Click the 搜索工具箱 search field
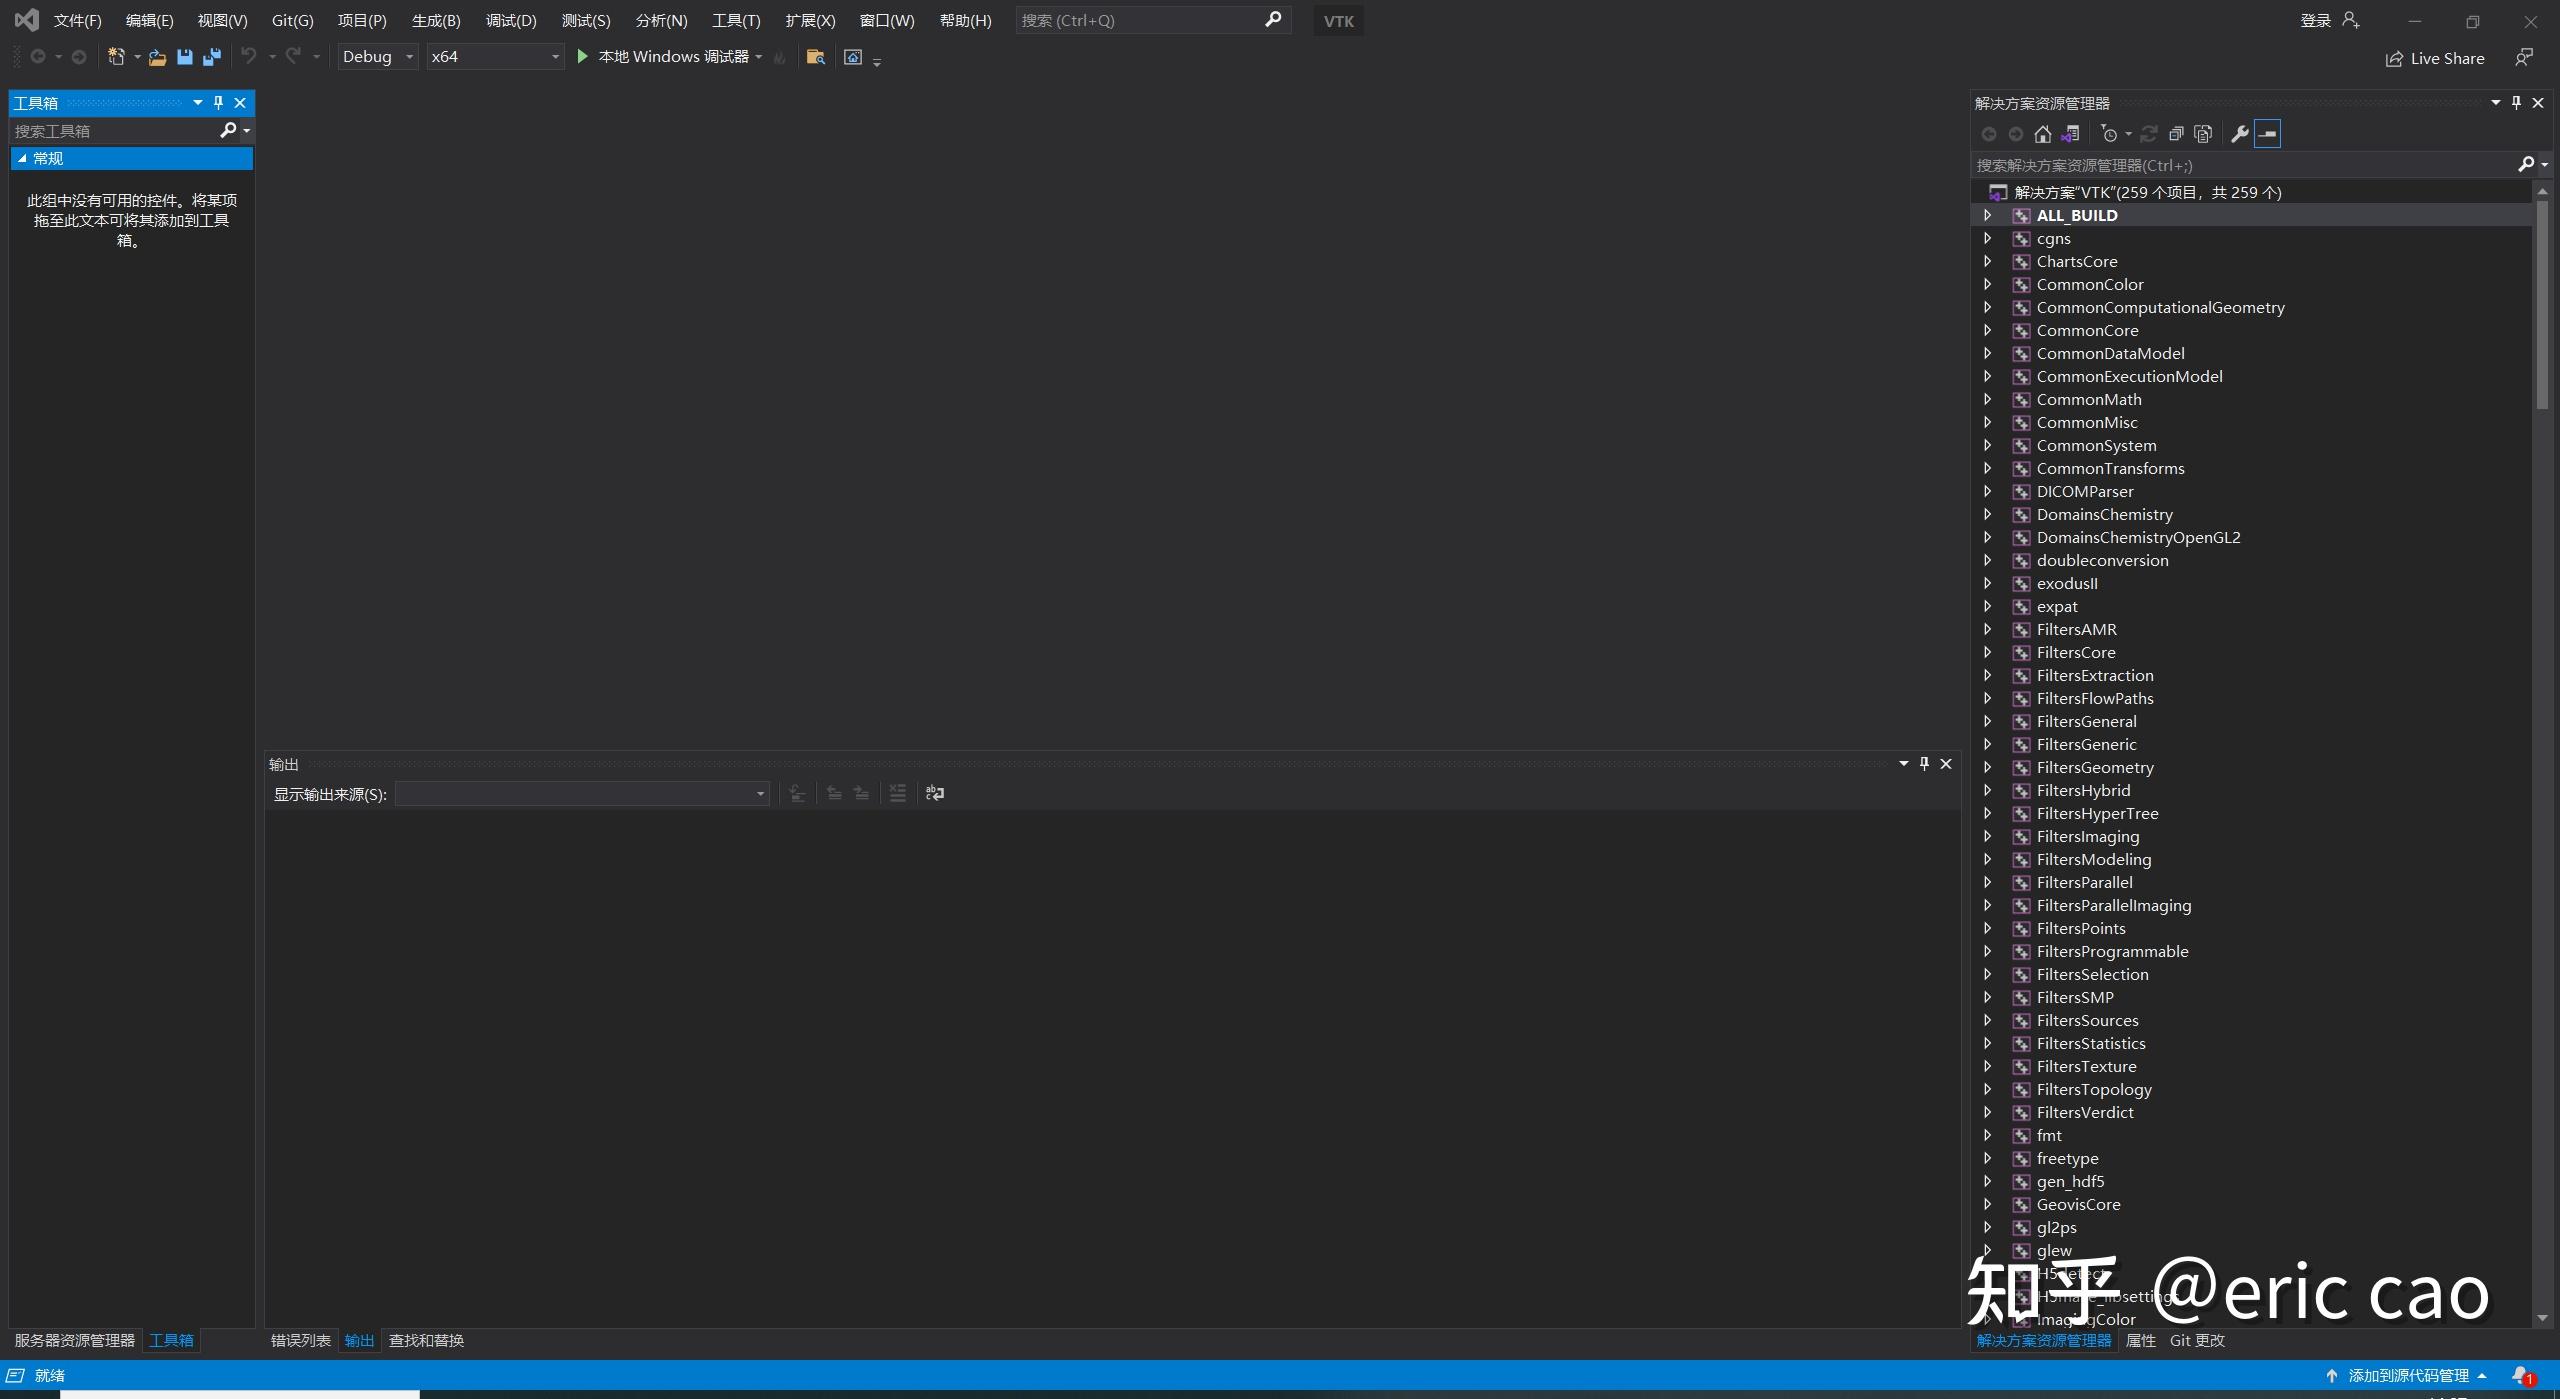Image resolution: width=2560 pixels, height=1399 pixels. coord(112,131)
